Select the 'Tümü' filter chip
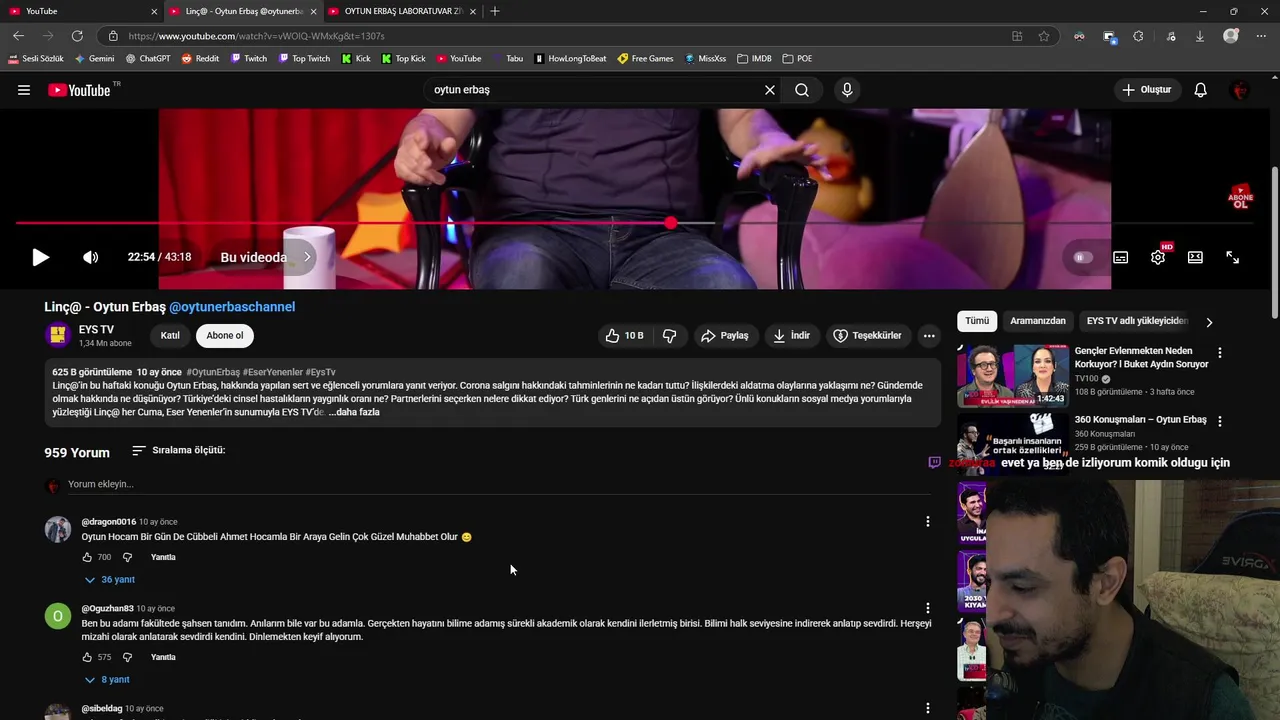This screenshot has width=1280, height=720. [x=977, y=321]
